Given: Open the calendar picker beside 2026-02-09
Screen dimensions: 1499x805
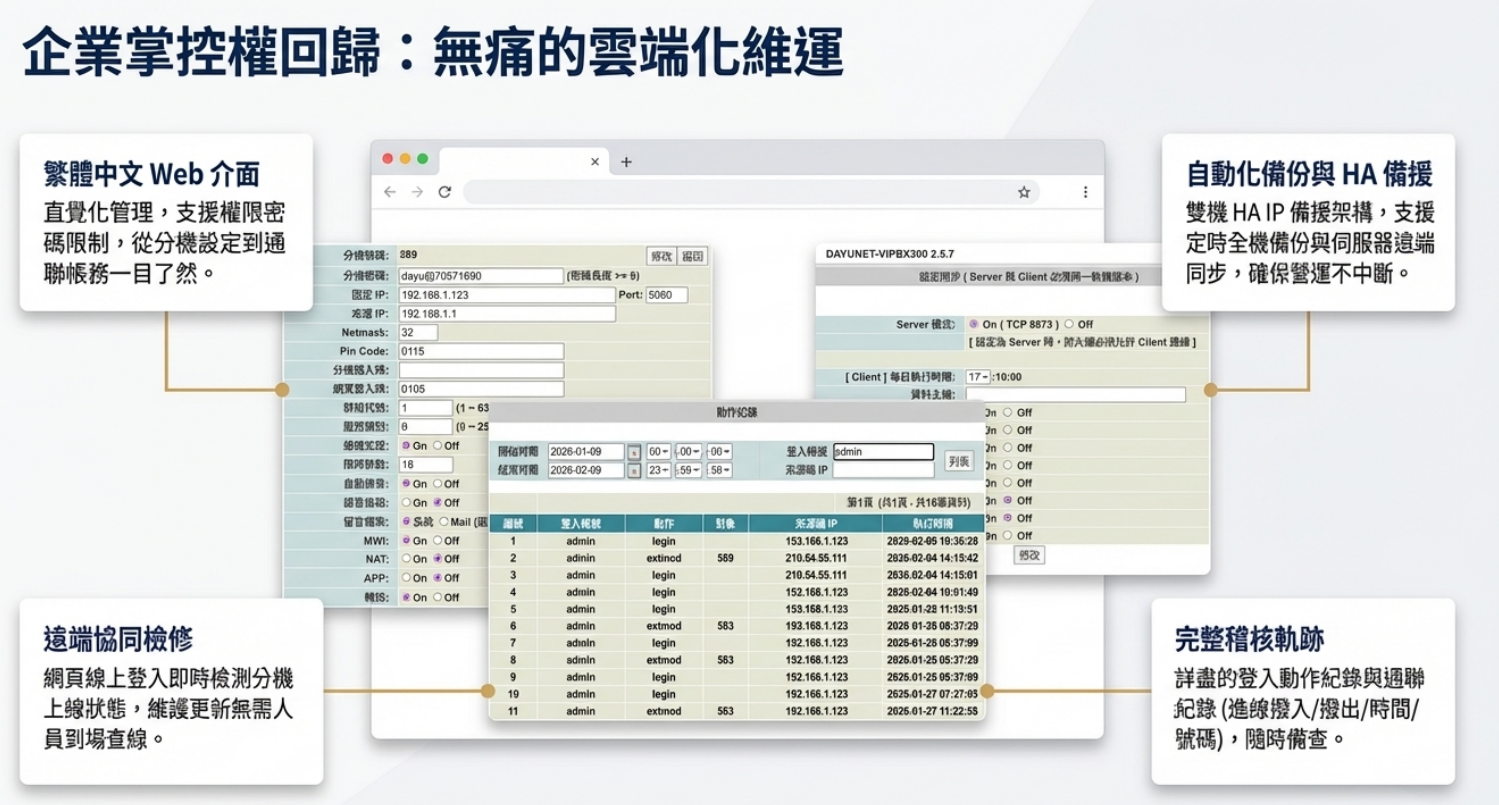Looking at the screenshot, I should 634,470.
